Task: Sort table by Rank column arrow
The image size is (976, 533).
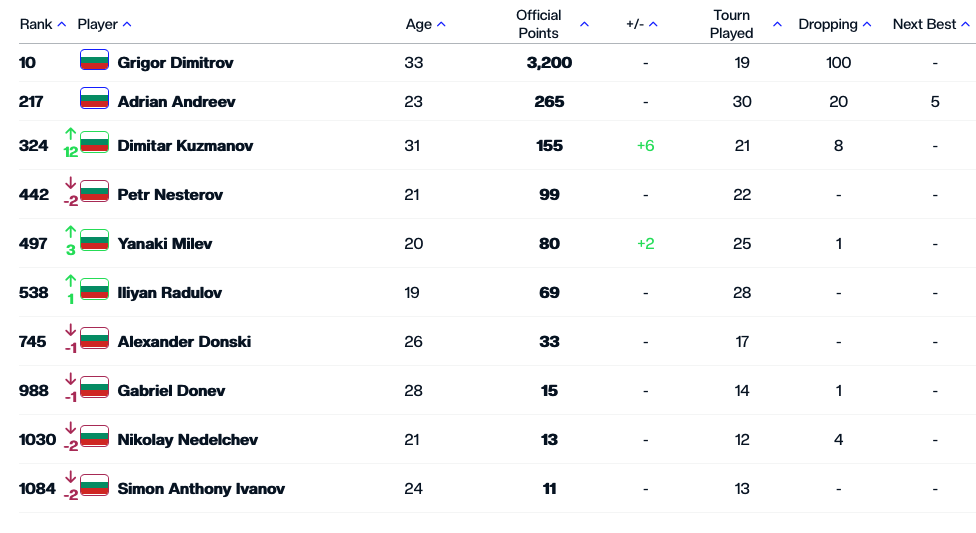Action: pyautogui.click(x=62, y=24)
